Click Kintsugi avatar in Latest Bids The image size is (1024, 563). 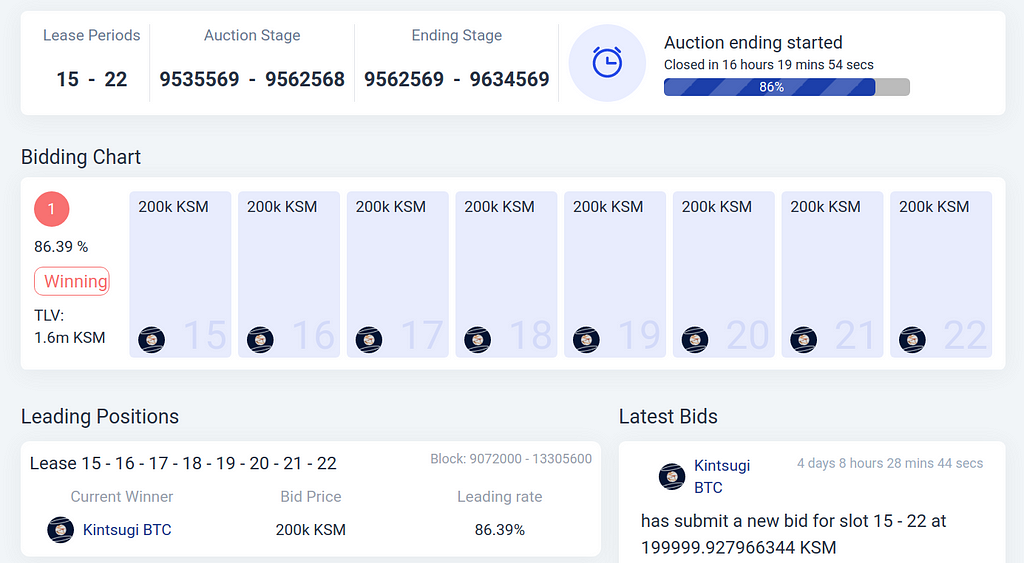(x=672, y=476)
